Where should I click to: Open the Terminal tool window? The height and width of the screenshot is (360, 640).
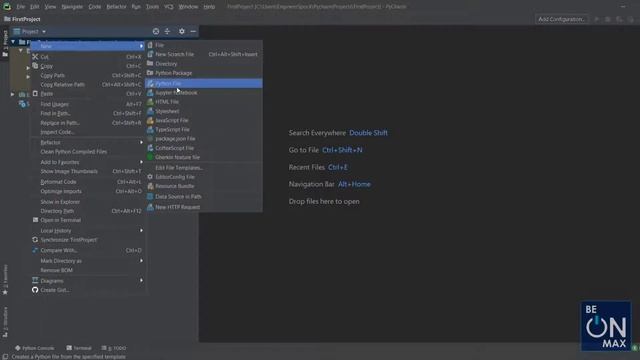point(79,348)
